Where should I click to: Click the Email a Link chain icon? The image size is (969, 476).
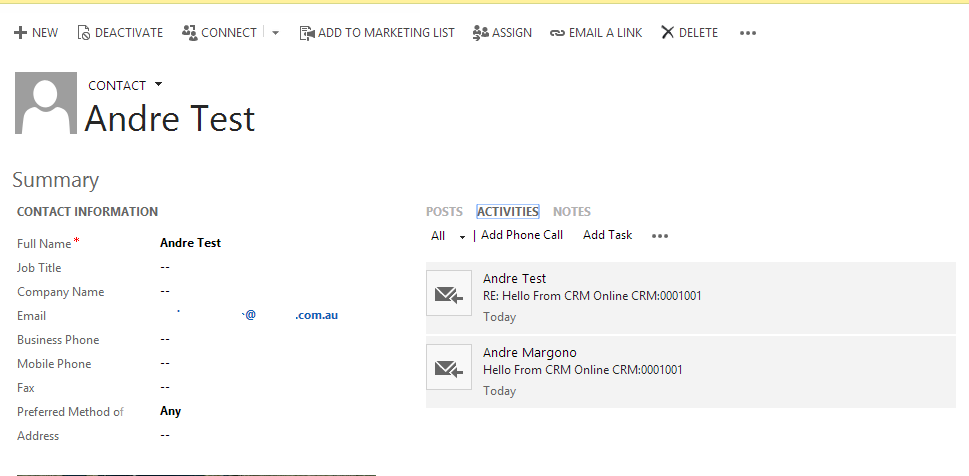pyautogui.click(x=557, y=33)
